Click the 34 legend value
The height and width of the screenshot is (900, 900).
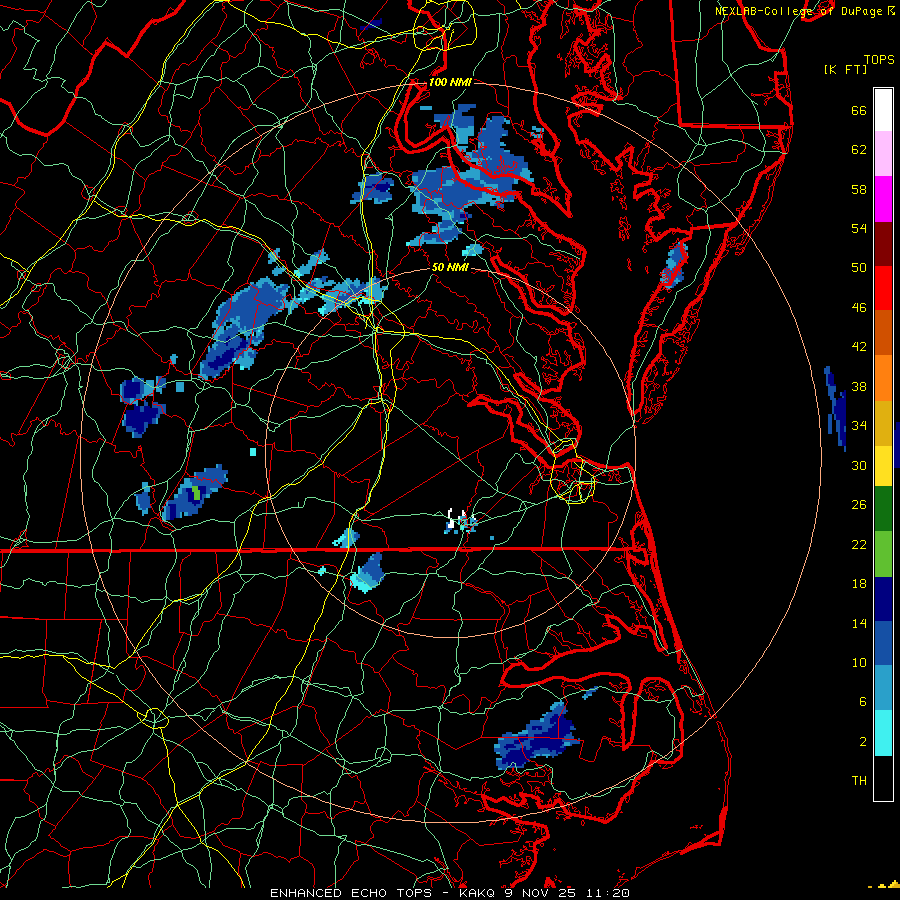pyautogui.click(x=859, y=425)
